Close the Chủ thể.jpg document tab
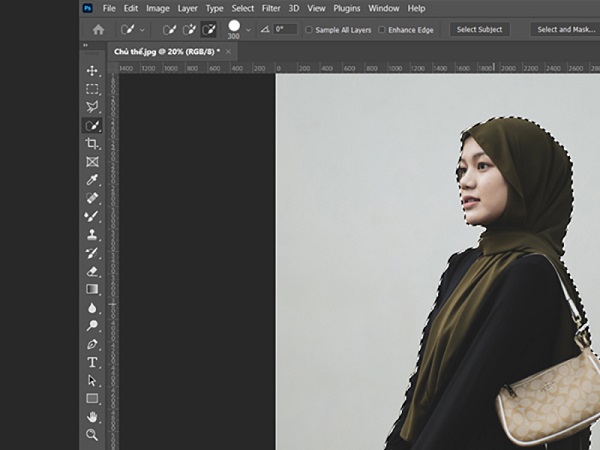Viewport: 600px width, 450px height. [x=228, y=52]
